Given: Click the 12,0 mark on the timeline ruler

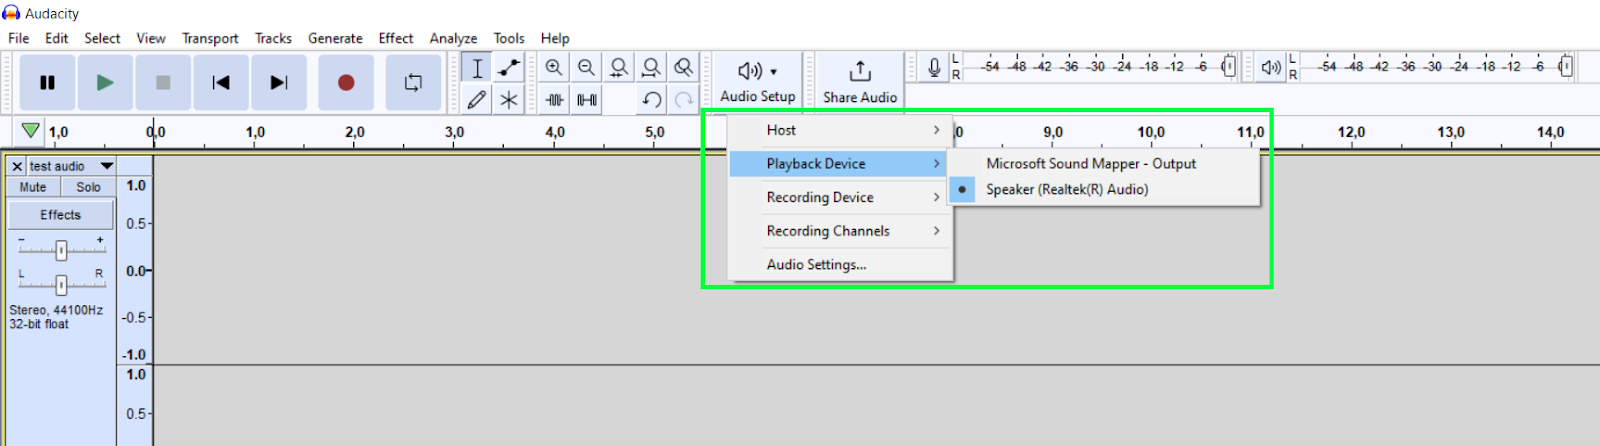Looking at the screenshot, I should point(1351,131).
